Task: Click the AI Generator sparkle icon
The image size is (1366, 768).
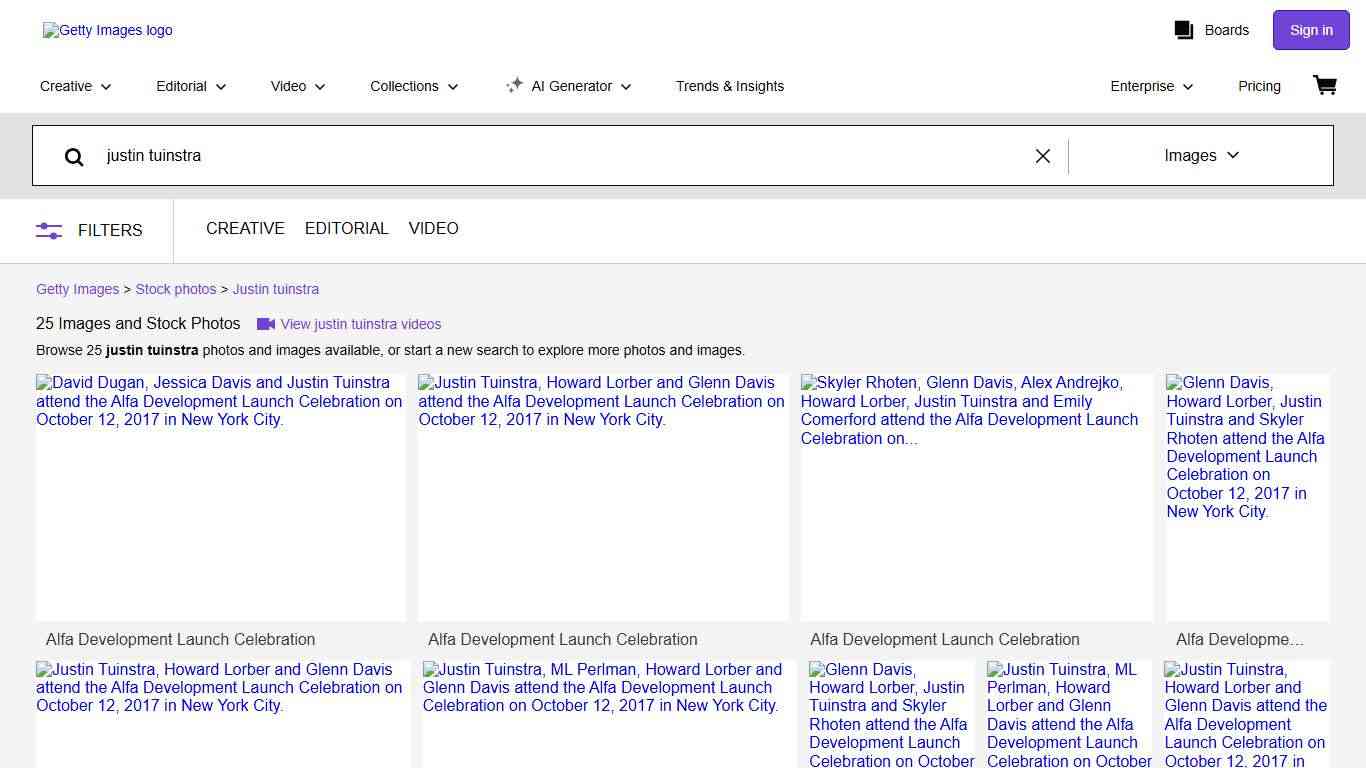Action: 514,85
